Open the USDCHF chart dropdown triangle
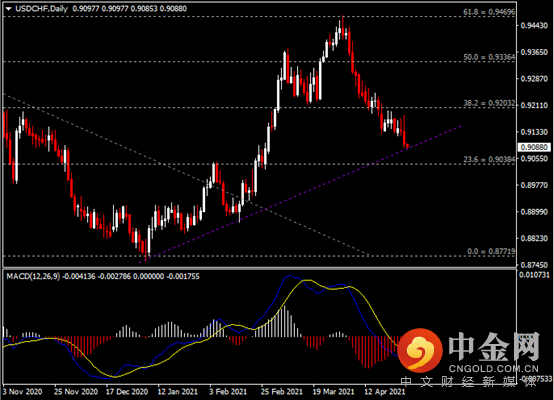This screenshot has height=400, width=554. click(8, 9)
